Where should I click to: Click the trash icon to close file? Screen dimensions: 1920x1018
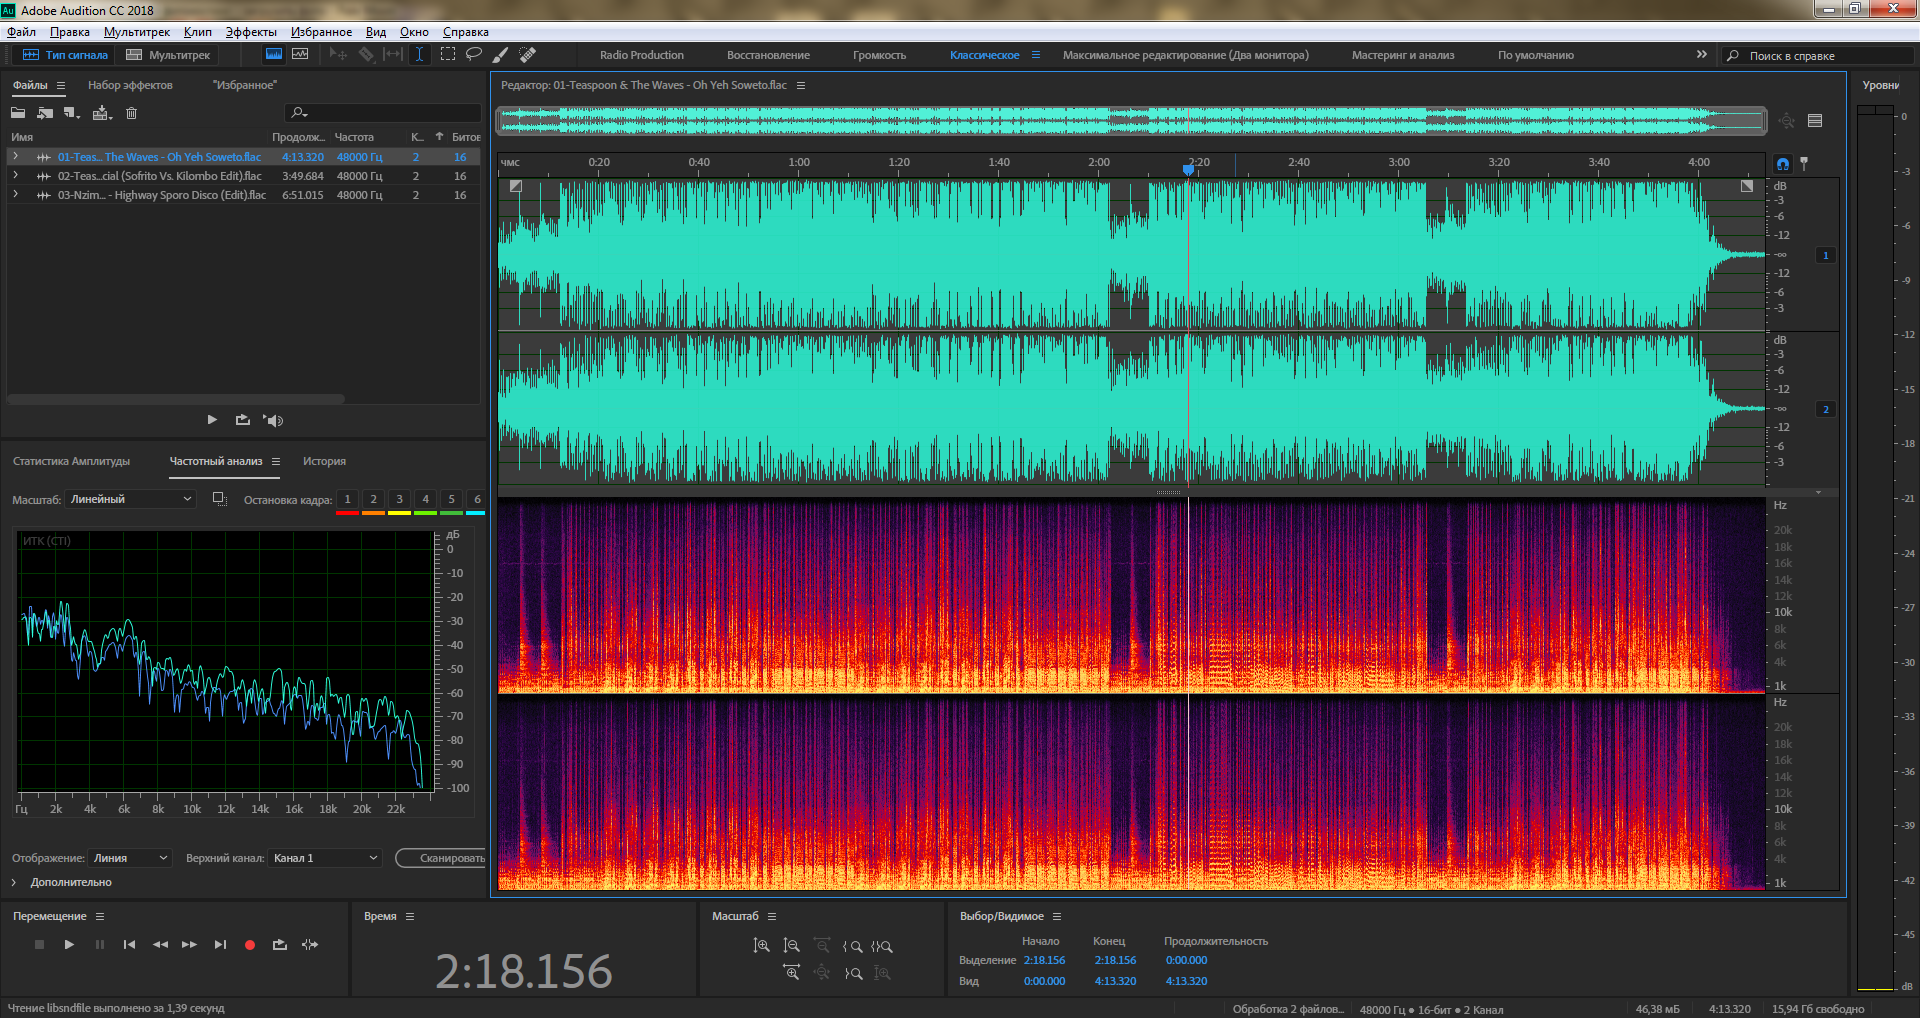pyautogui.click(x=131, y=113)
